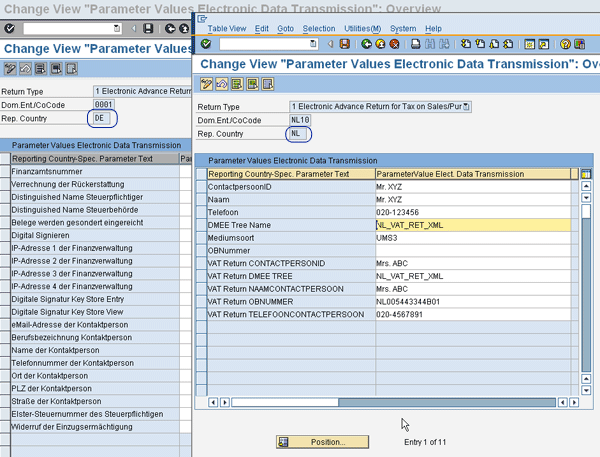
Task: Expand the Return Type dropdown in front window
Action: pos(467,106)
